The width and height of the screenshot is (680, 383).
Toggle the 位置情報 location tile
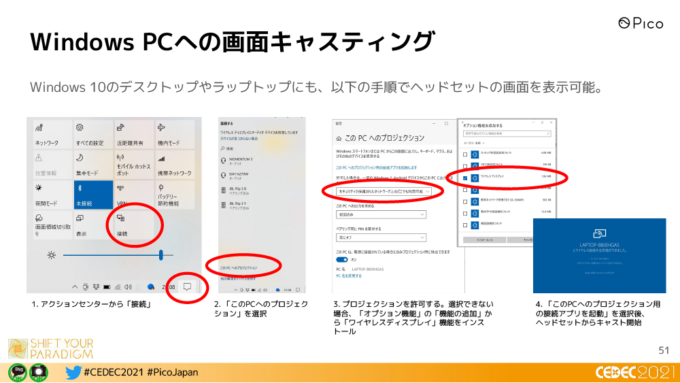click(x=52, y=164)
